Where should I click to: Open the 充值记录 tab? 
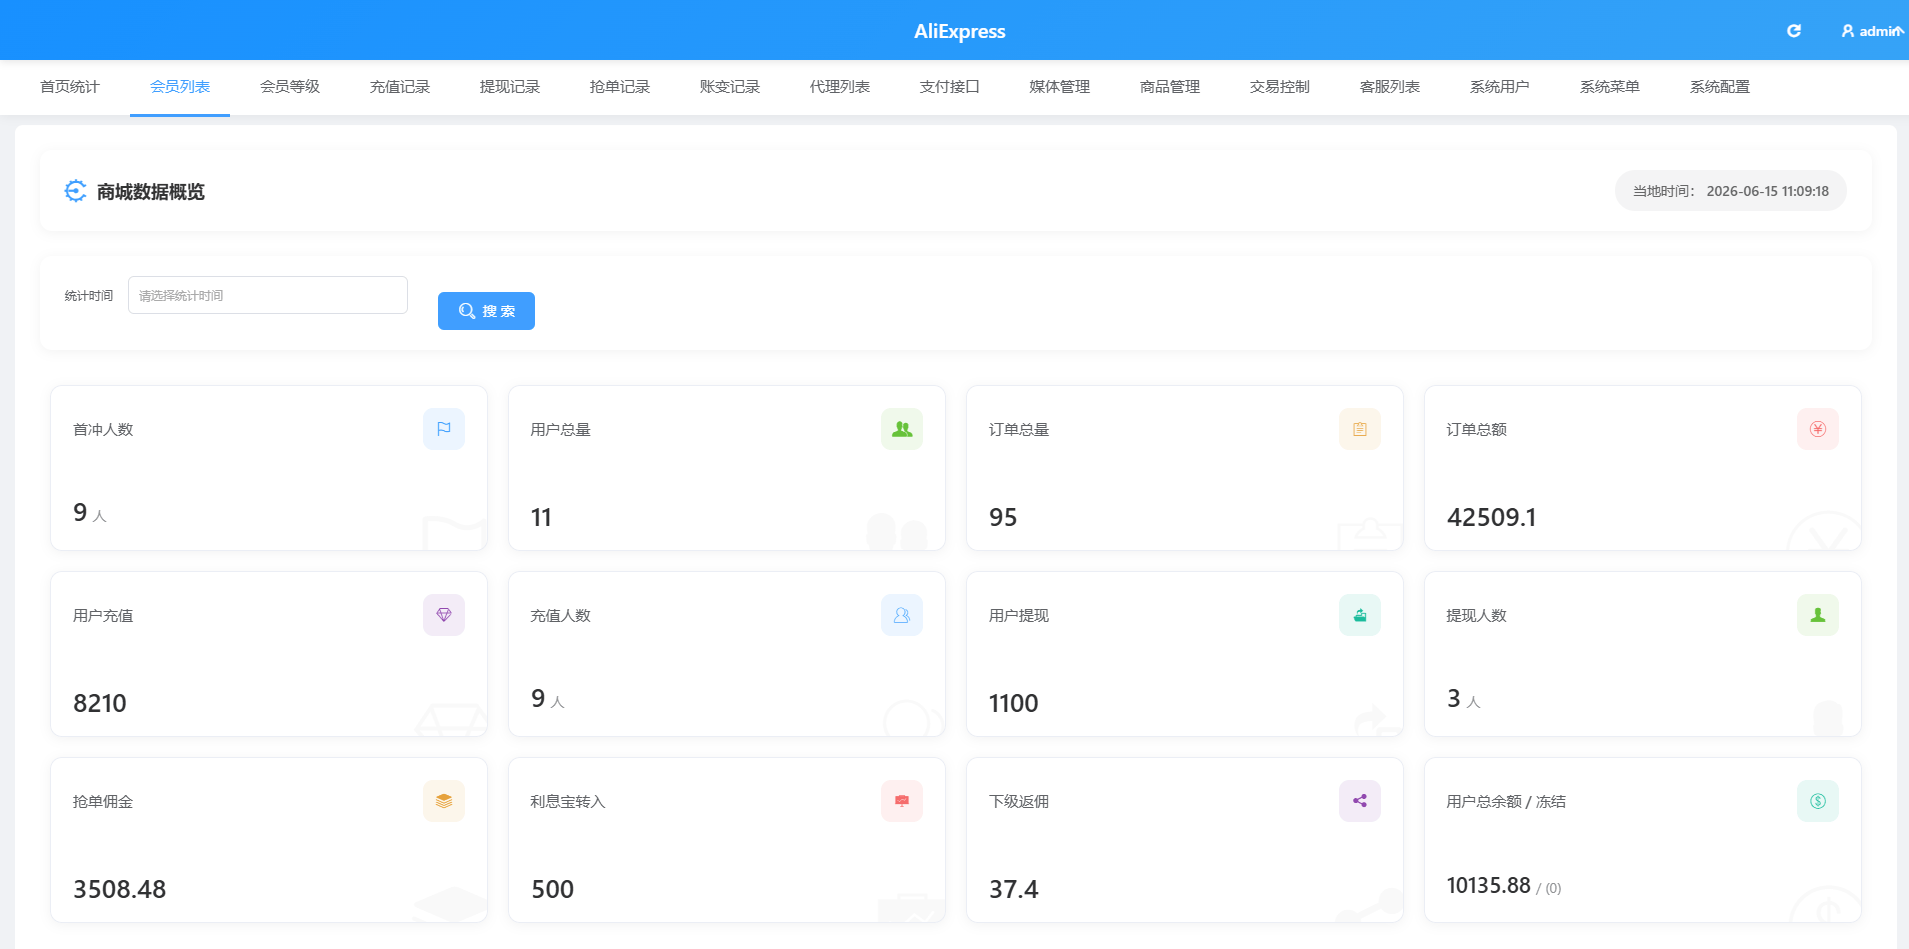(400, 87)
